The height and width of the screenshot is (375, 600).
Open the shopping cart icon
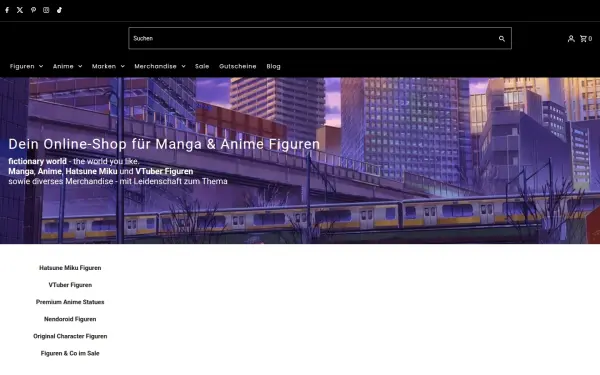click(585, 39)
